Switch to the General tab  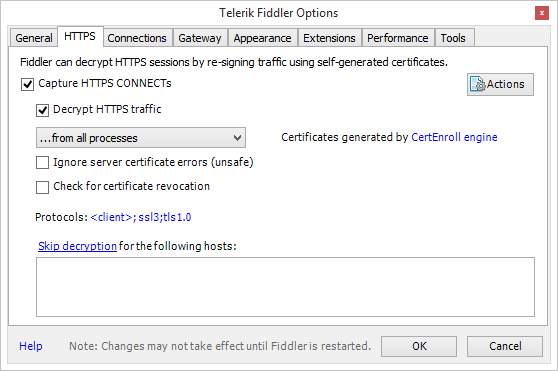[x=34, y=38]
